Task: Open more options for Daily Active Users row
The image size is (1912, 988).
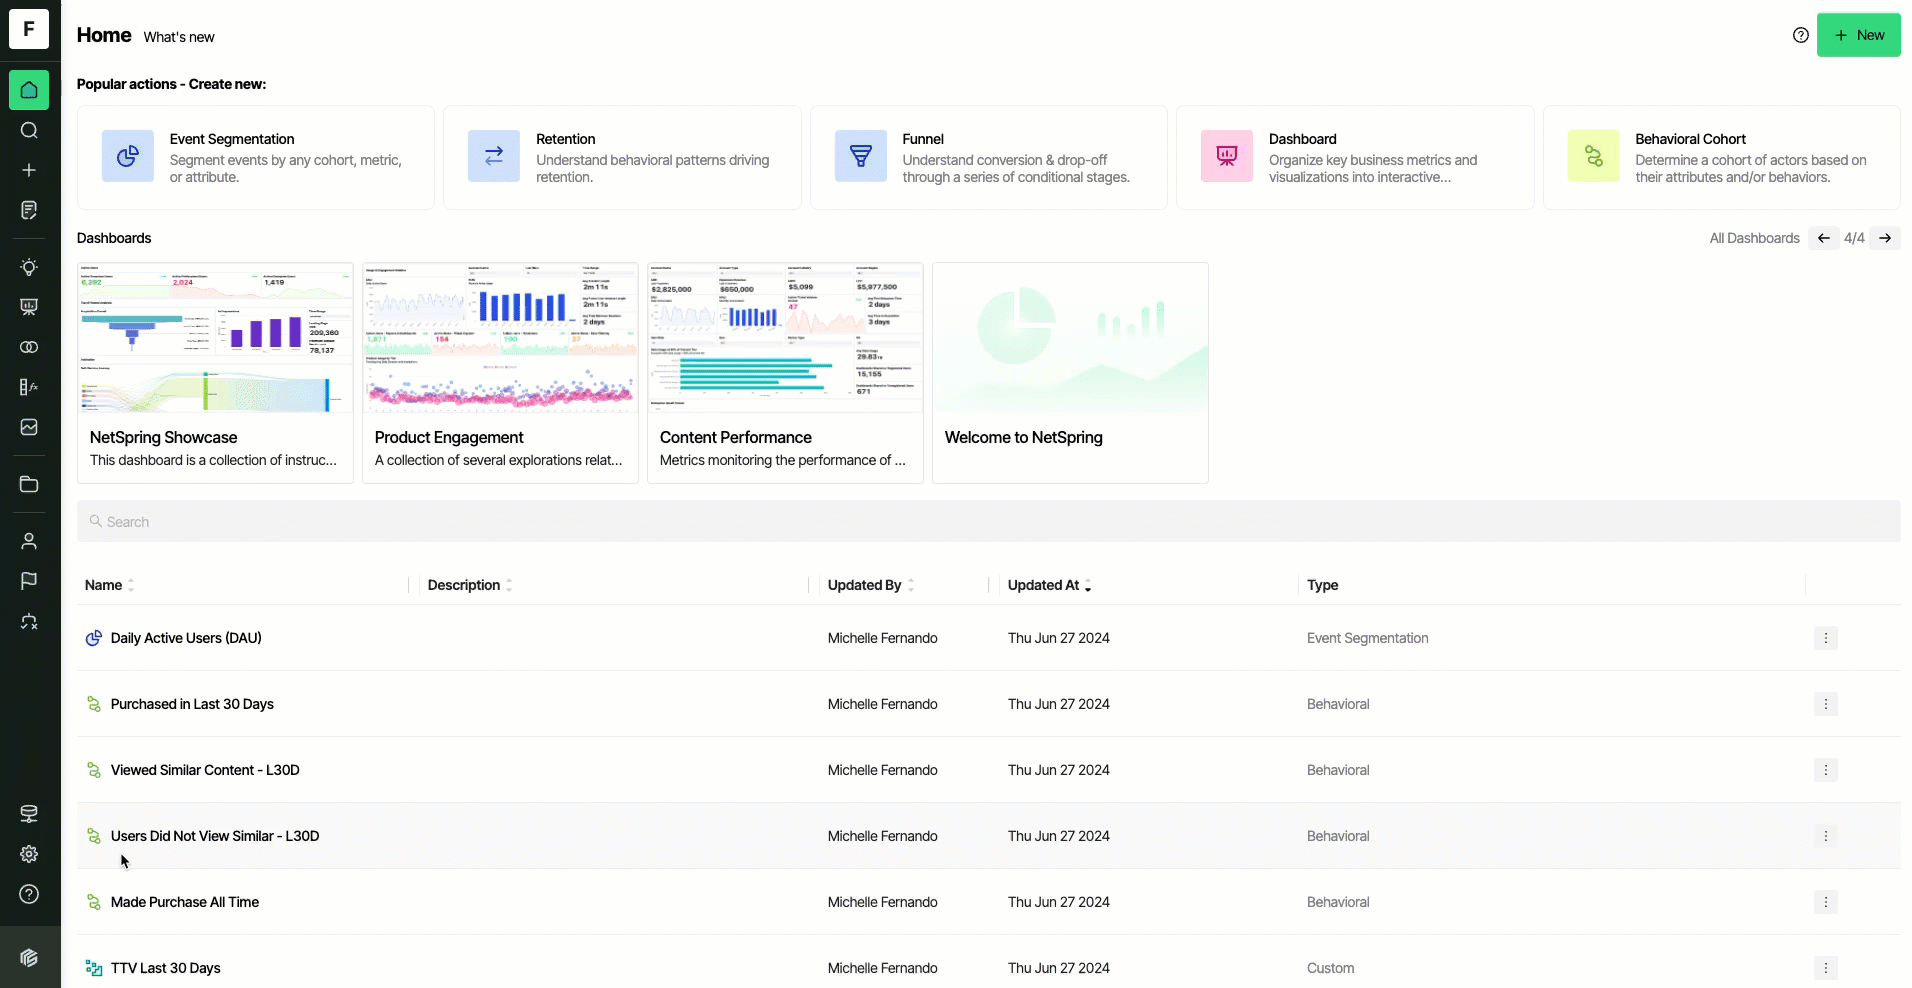Action: coord(1826,638)
